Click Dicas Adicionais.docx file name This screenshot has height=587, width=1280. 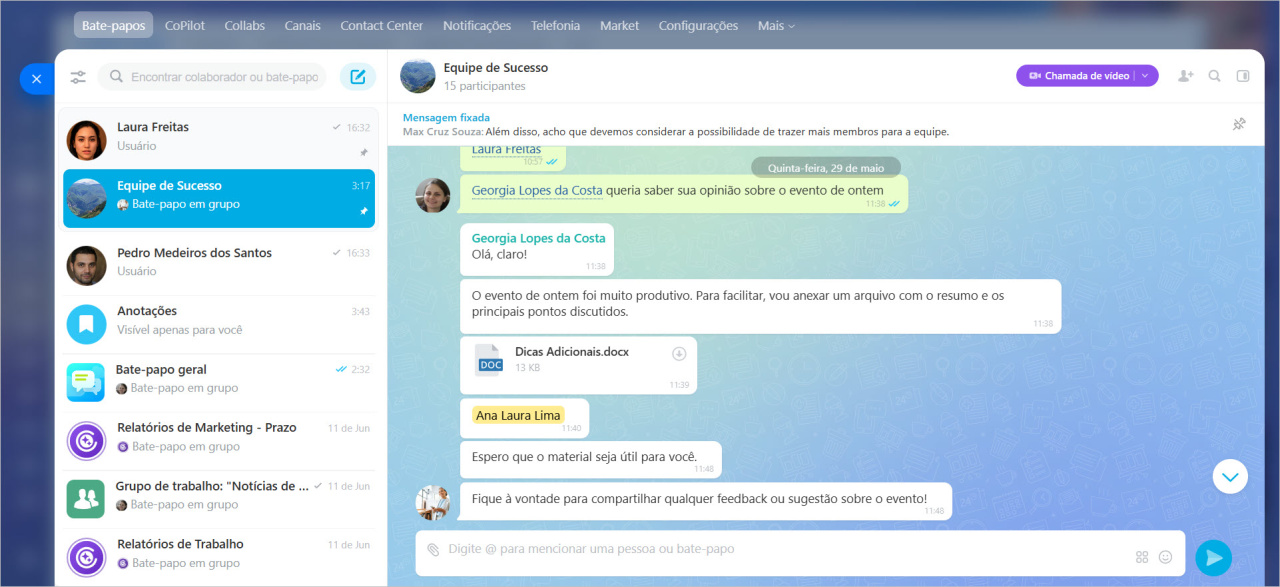coord(572,352)
